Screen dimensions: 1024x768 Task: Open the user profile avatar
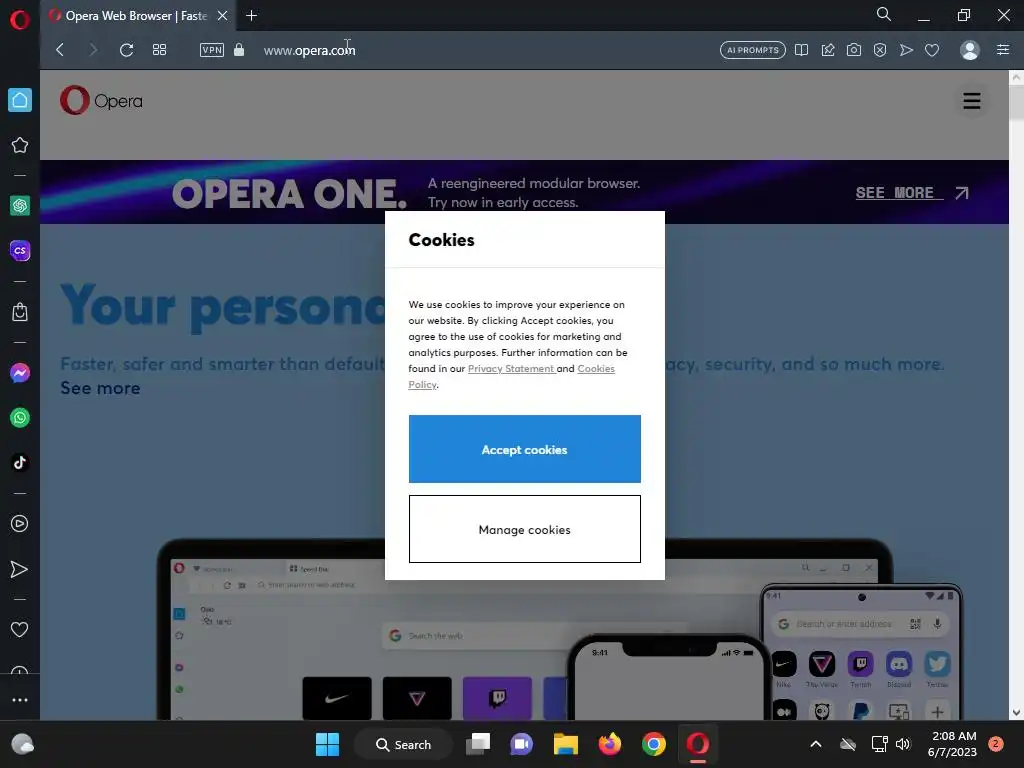(970, 50)
